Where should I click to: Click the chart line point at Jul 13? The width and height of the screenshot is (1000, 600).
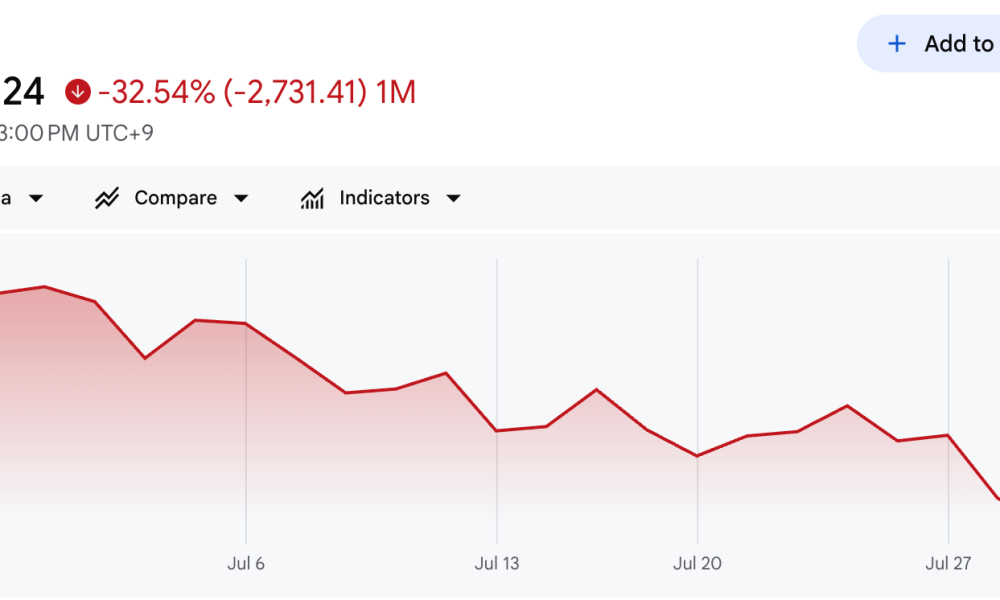pyautogui.click(x=497, y=431)
